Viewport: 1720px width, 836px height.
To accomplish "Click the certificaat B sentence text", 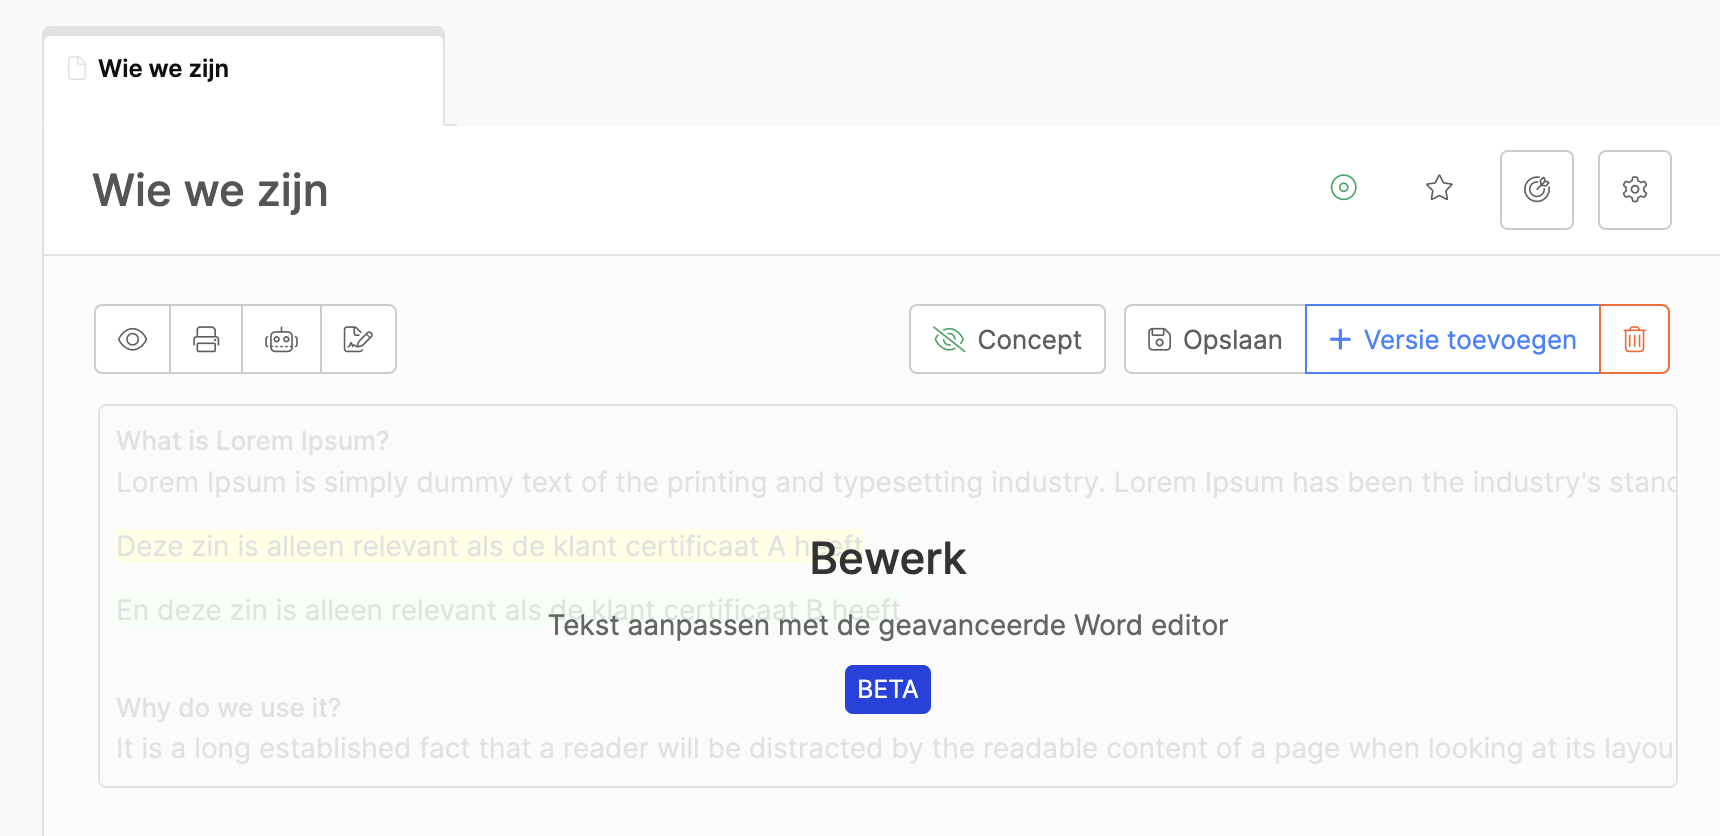I will [509, 610].
